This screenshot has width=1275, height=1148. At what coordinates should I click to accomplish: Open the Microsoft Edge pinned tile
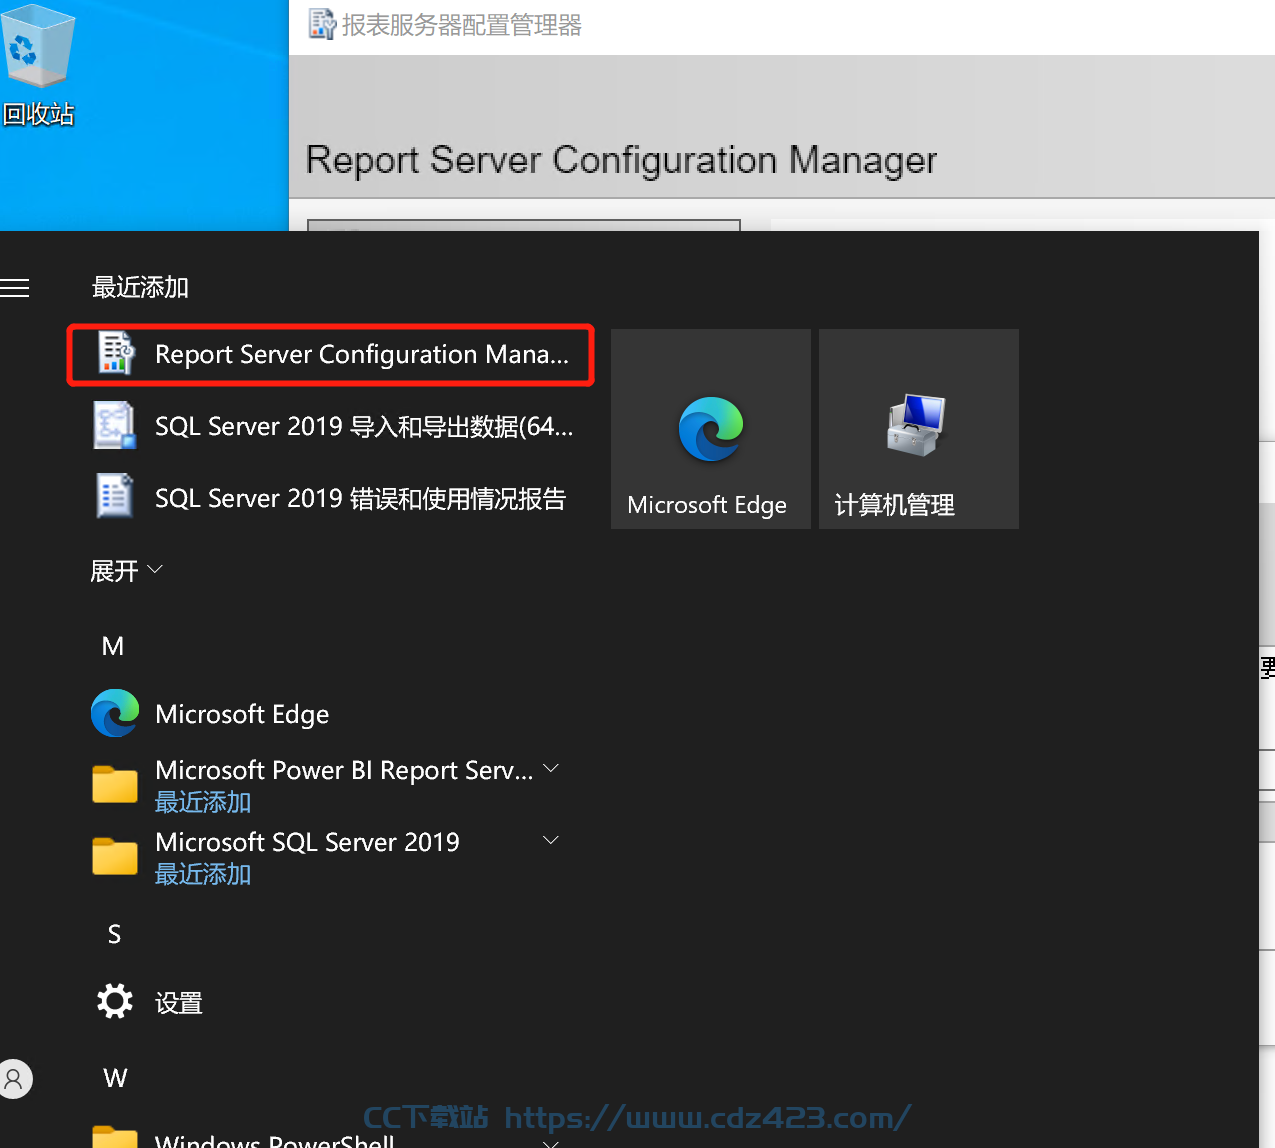point(711,429)
